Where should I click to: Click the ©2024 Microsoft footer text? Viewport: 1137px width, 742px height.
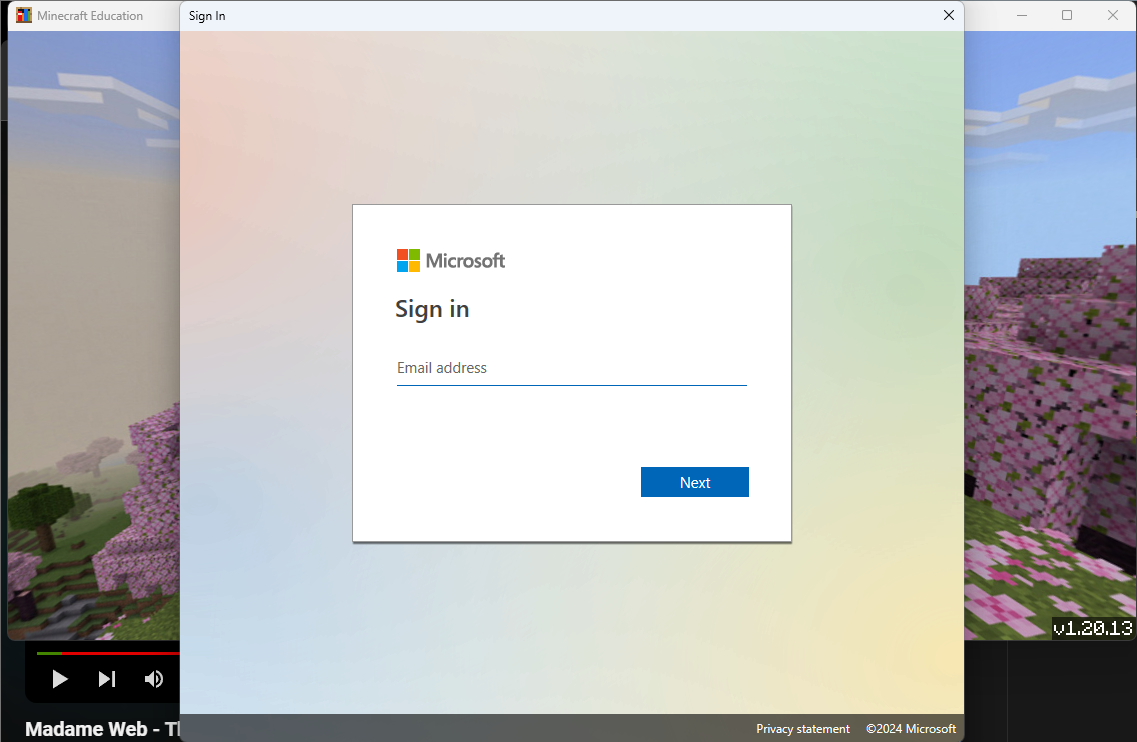911,728
